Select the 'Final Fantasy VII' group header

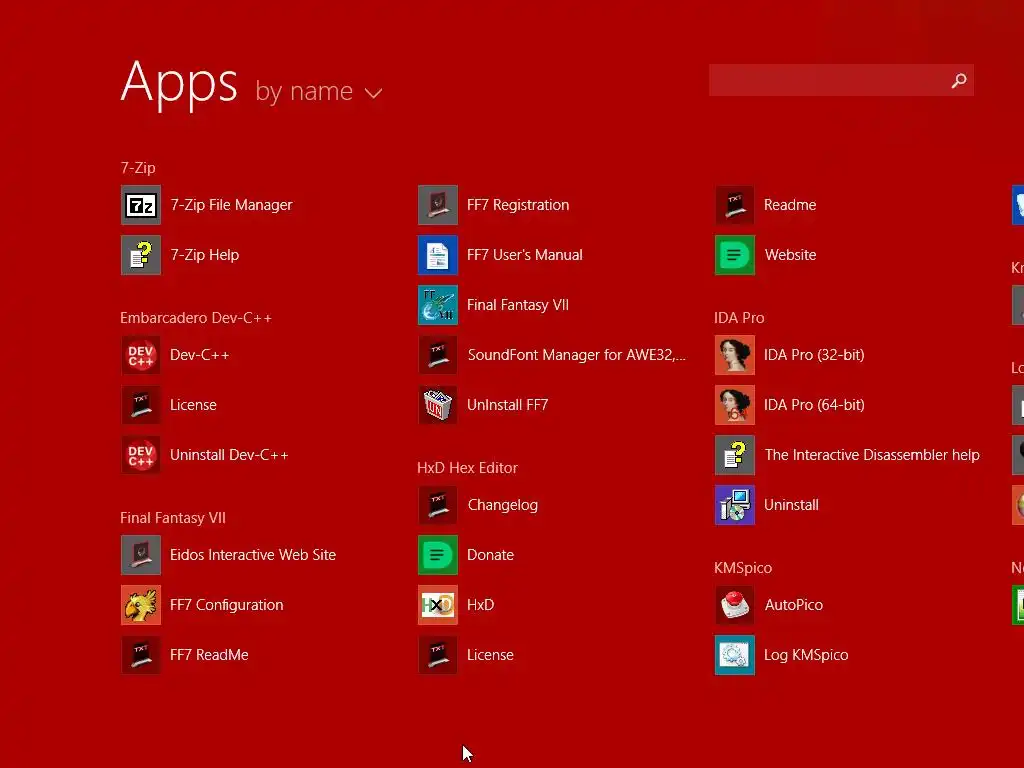(172, 518)
